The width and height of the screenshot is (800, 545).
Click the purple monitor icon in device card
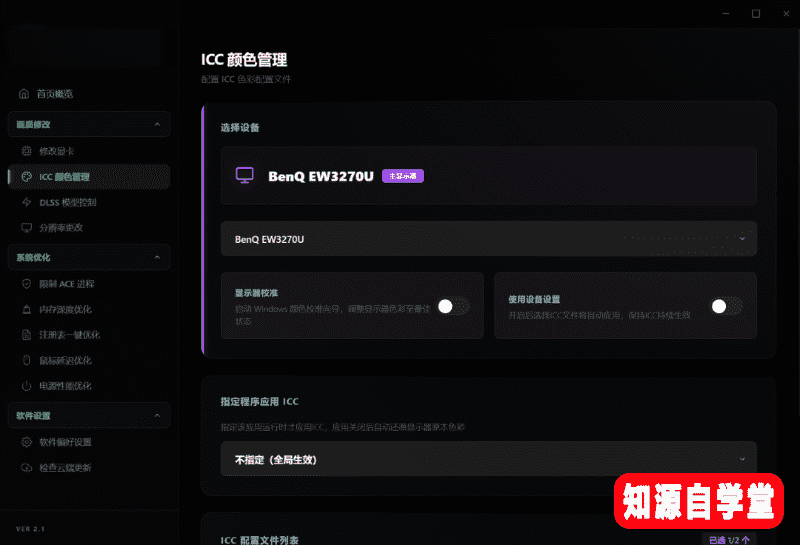pyautogui.click(x=244, y=176)
